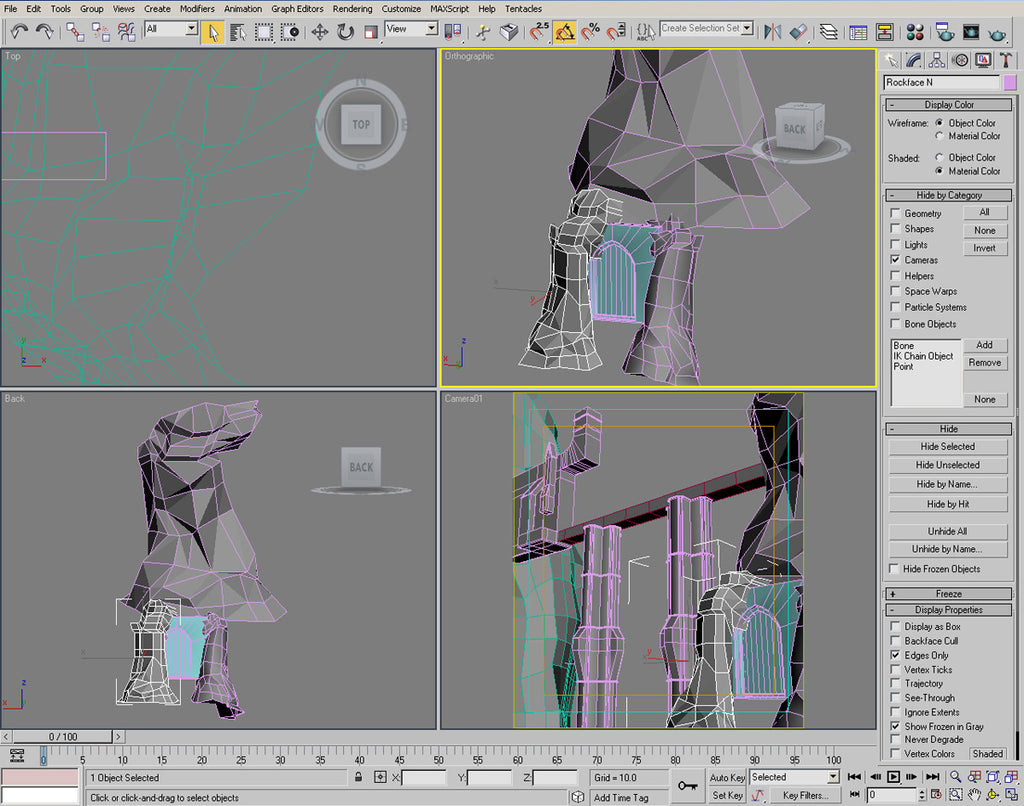Viewport: 1024px width, 806px height.
Task: Toggle the selection lock icon
Action: click(x=358, y=777)
